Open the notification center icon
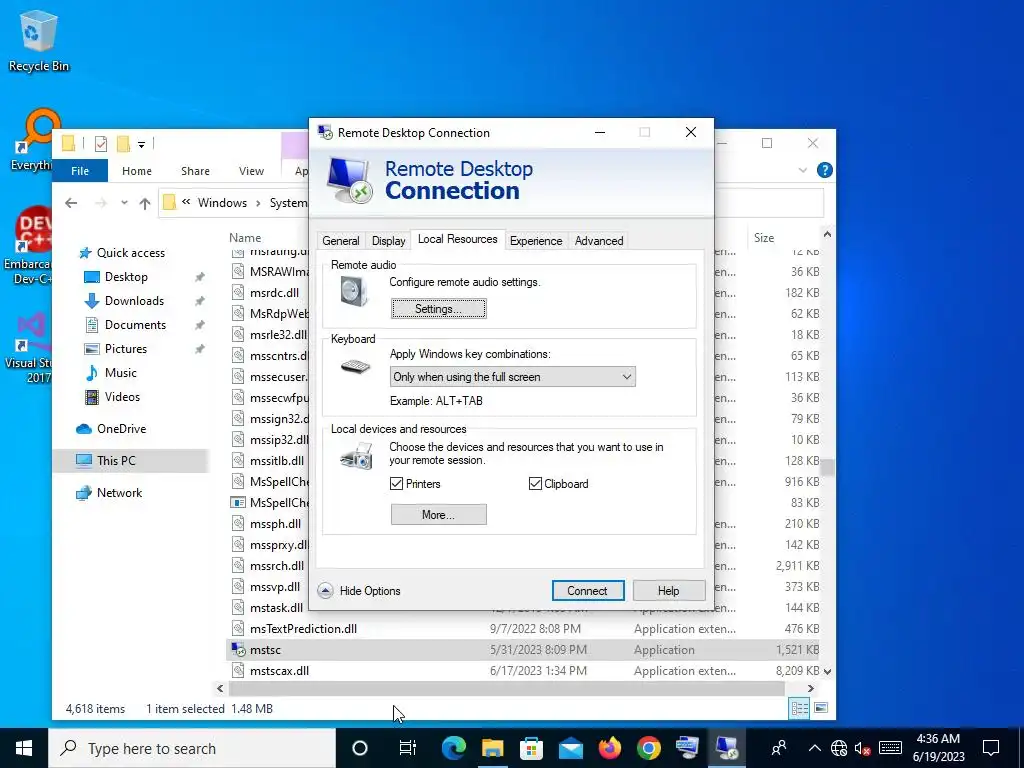 991,748
